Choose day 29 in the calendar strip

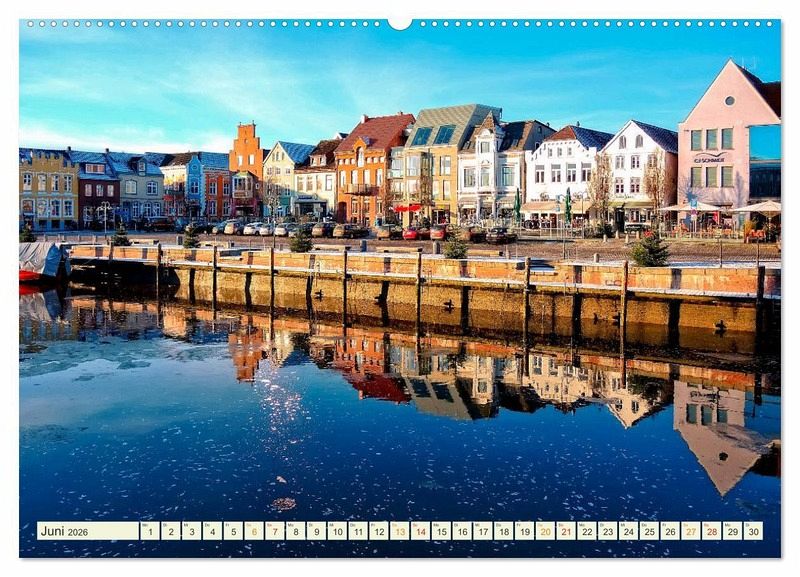pyautogui.click(x=733, y=531)
